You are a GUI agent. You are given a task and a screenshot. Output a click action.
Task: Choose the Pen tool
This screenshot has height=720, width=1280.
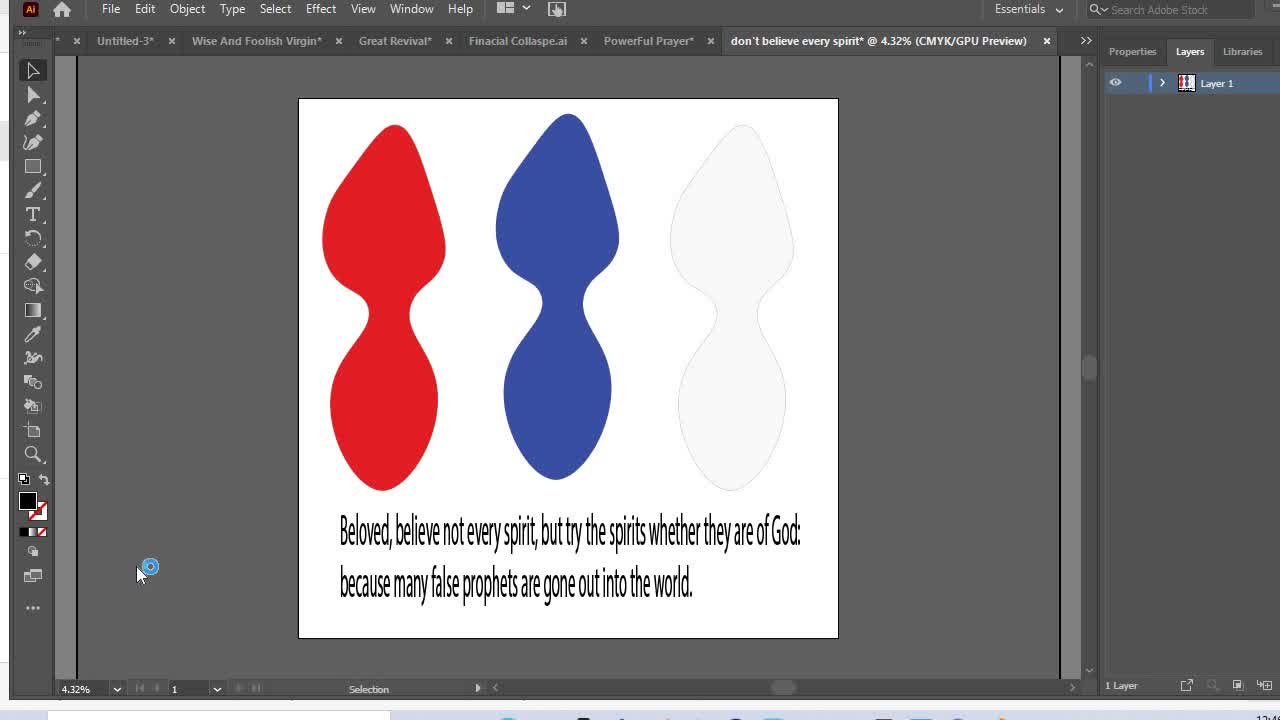33,118
